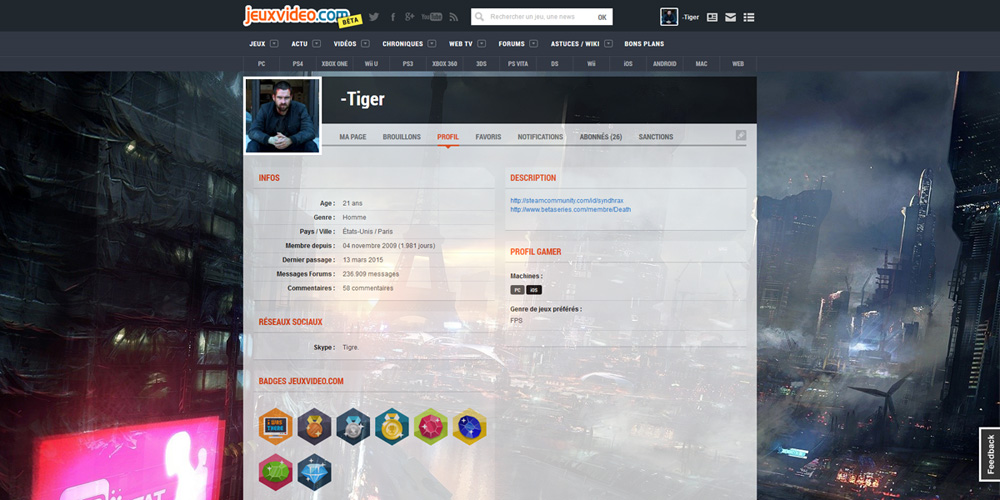The image size is (1000, 500).
Task: Open the FORUMS menu label
Action: [511, 44]
